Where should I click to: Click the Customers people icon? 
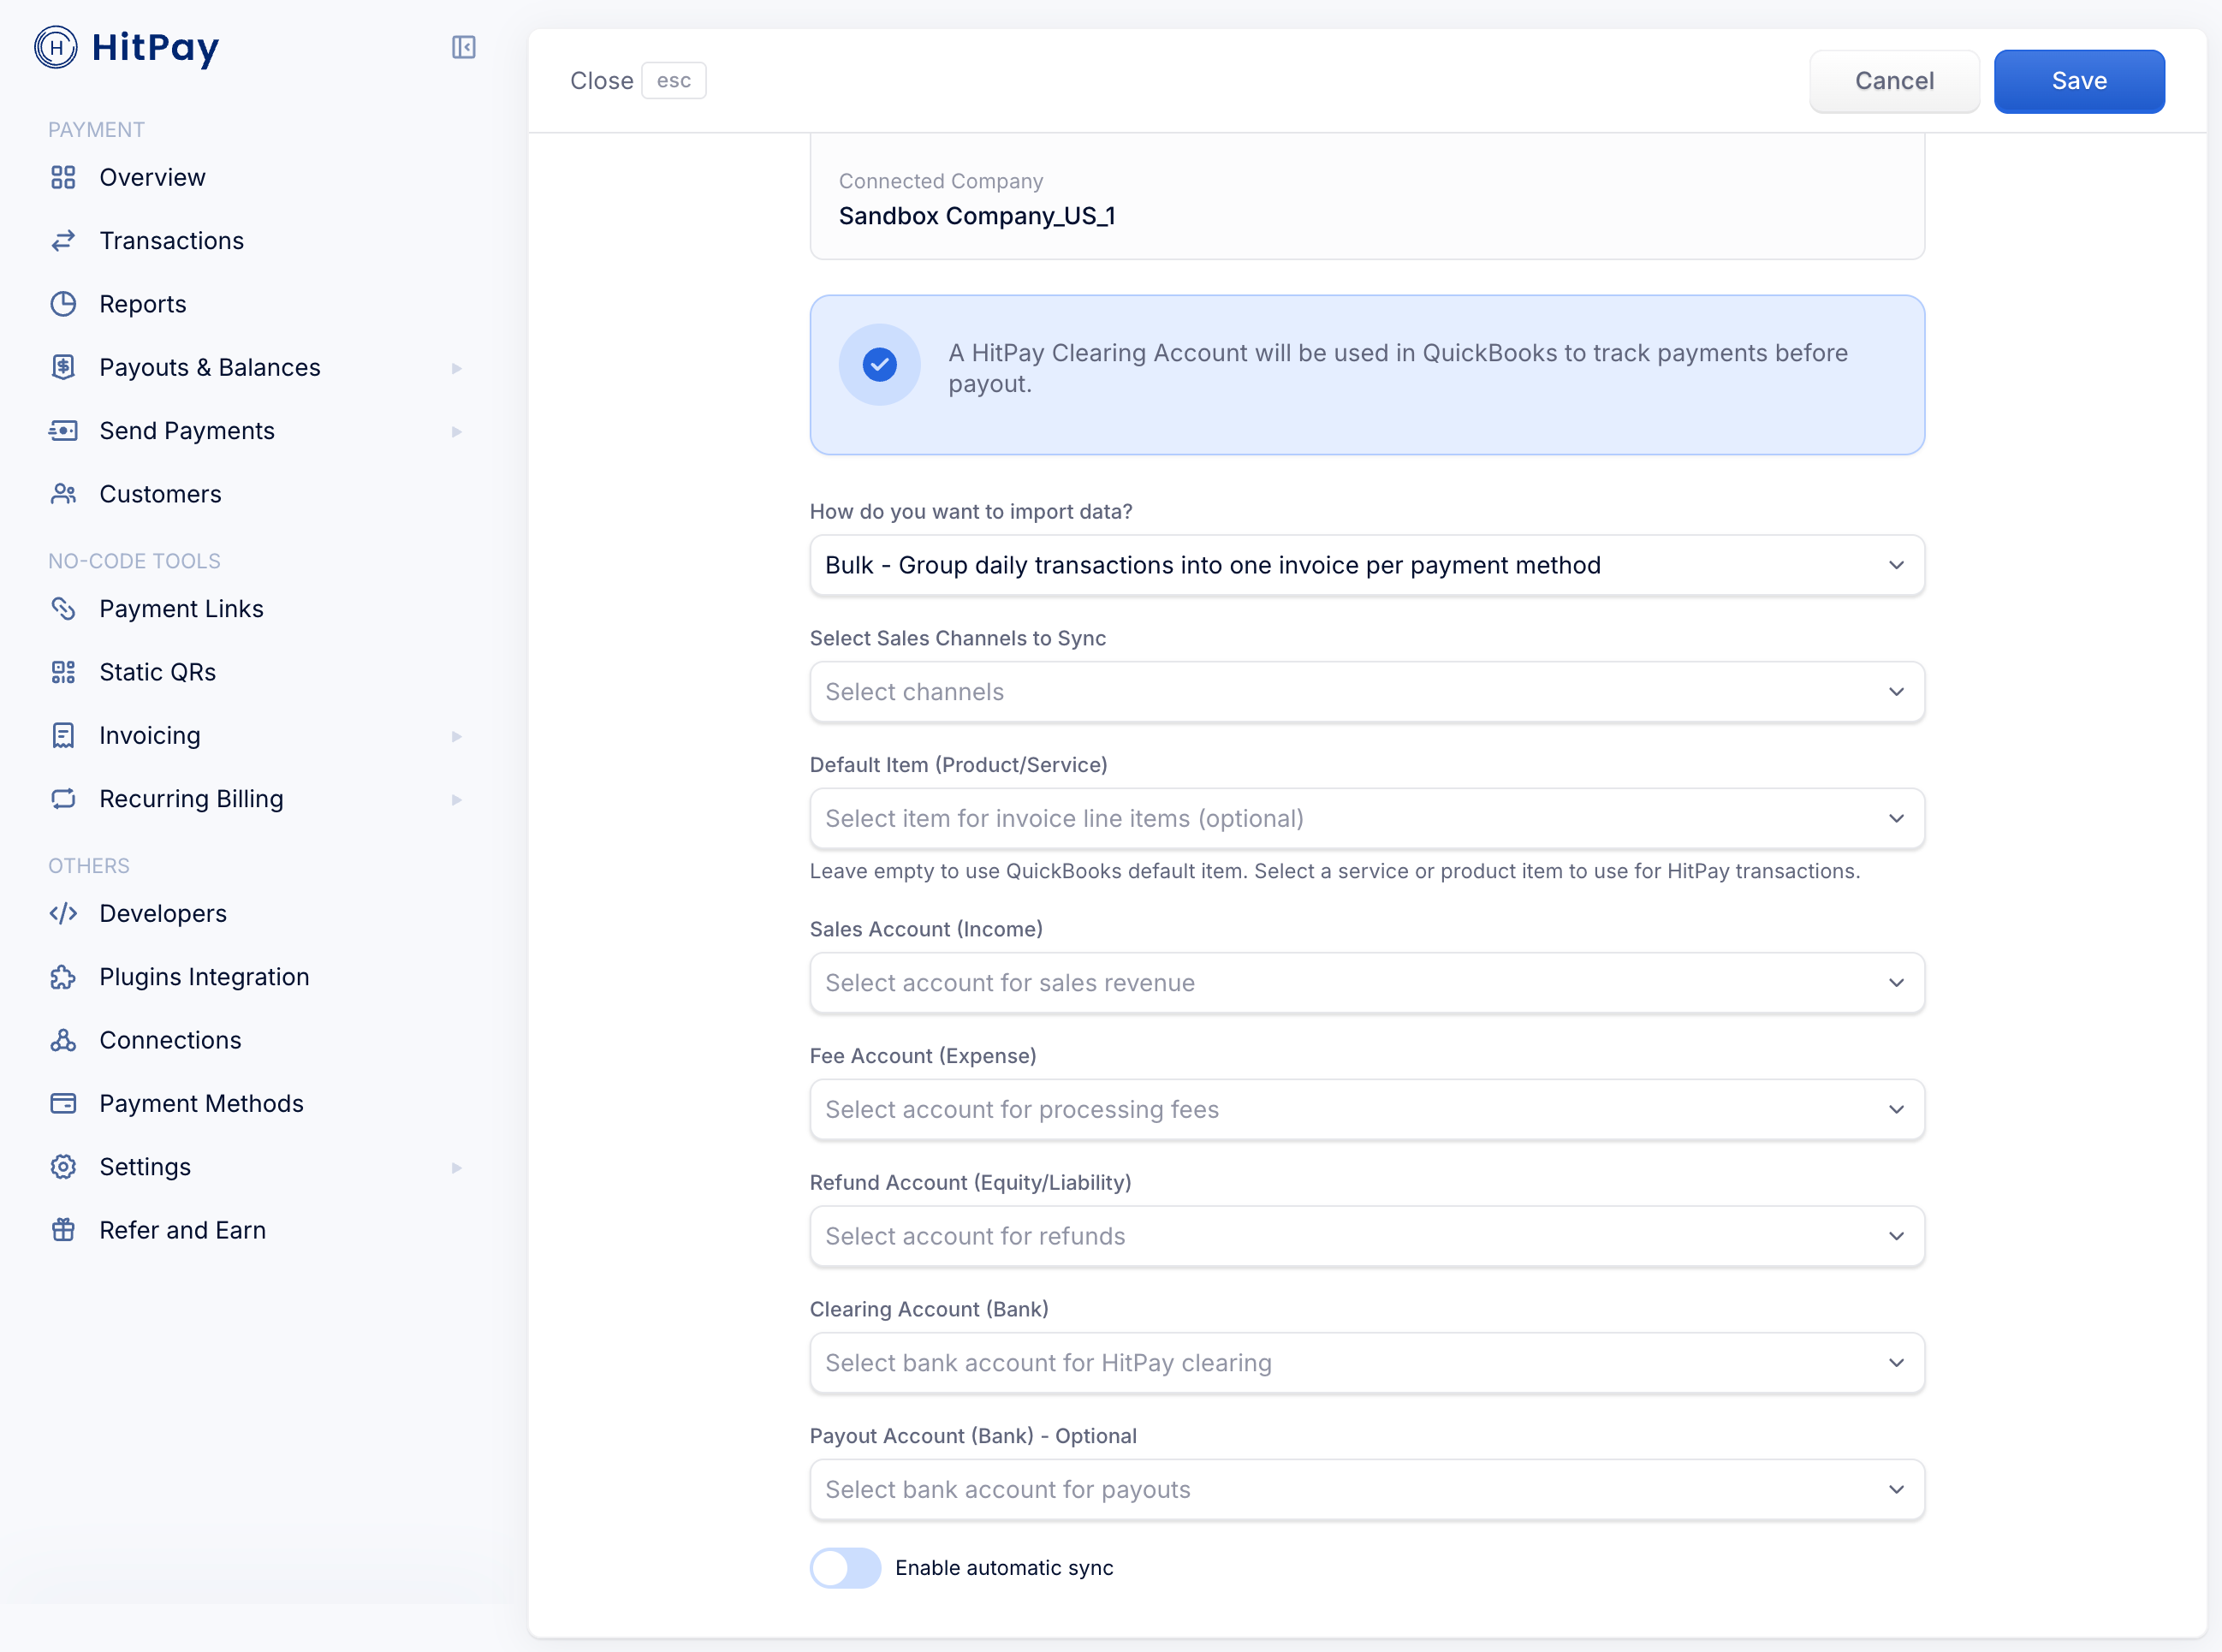click(63, 493)
